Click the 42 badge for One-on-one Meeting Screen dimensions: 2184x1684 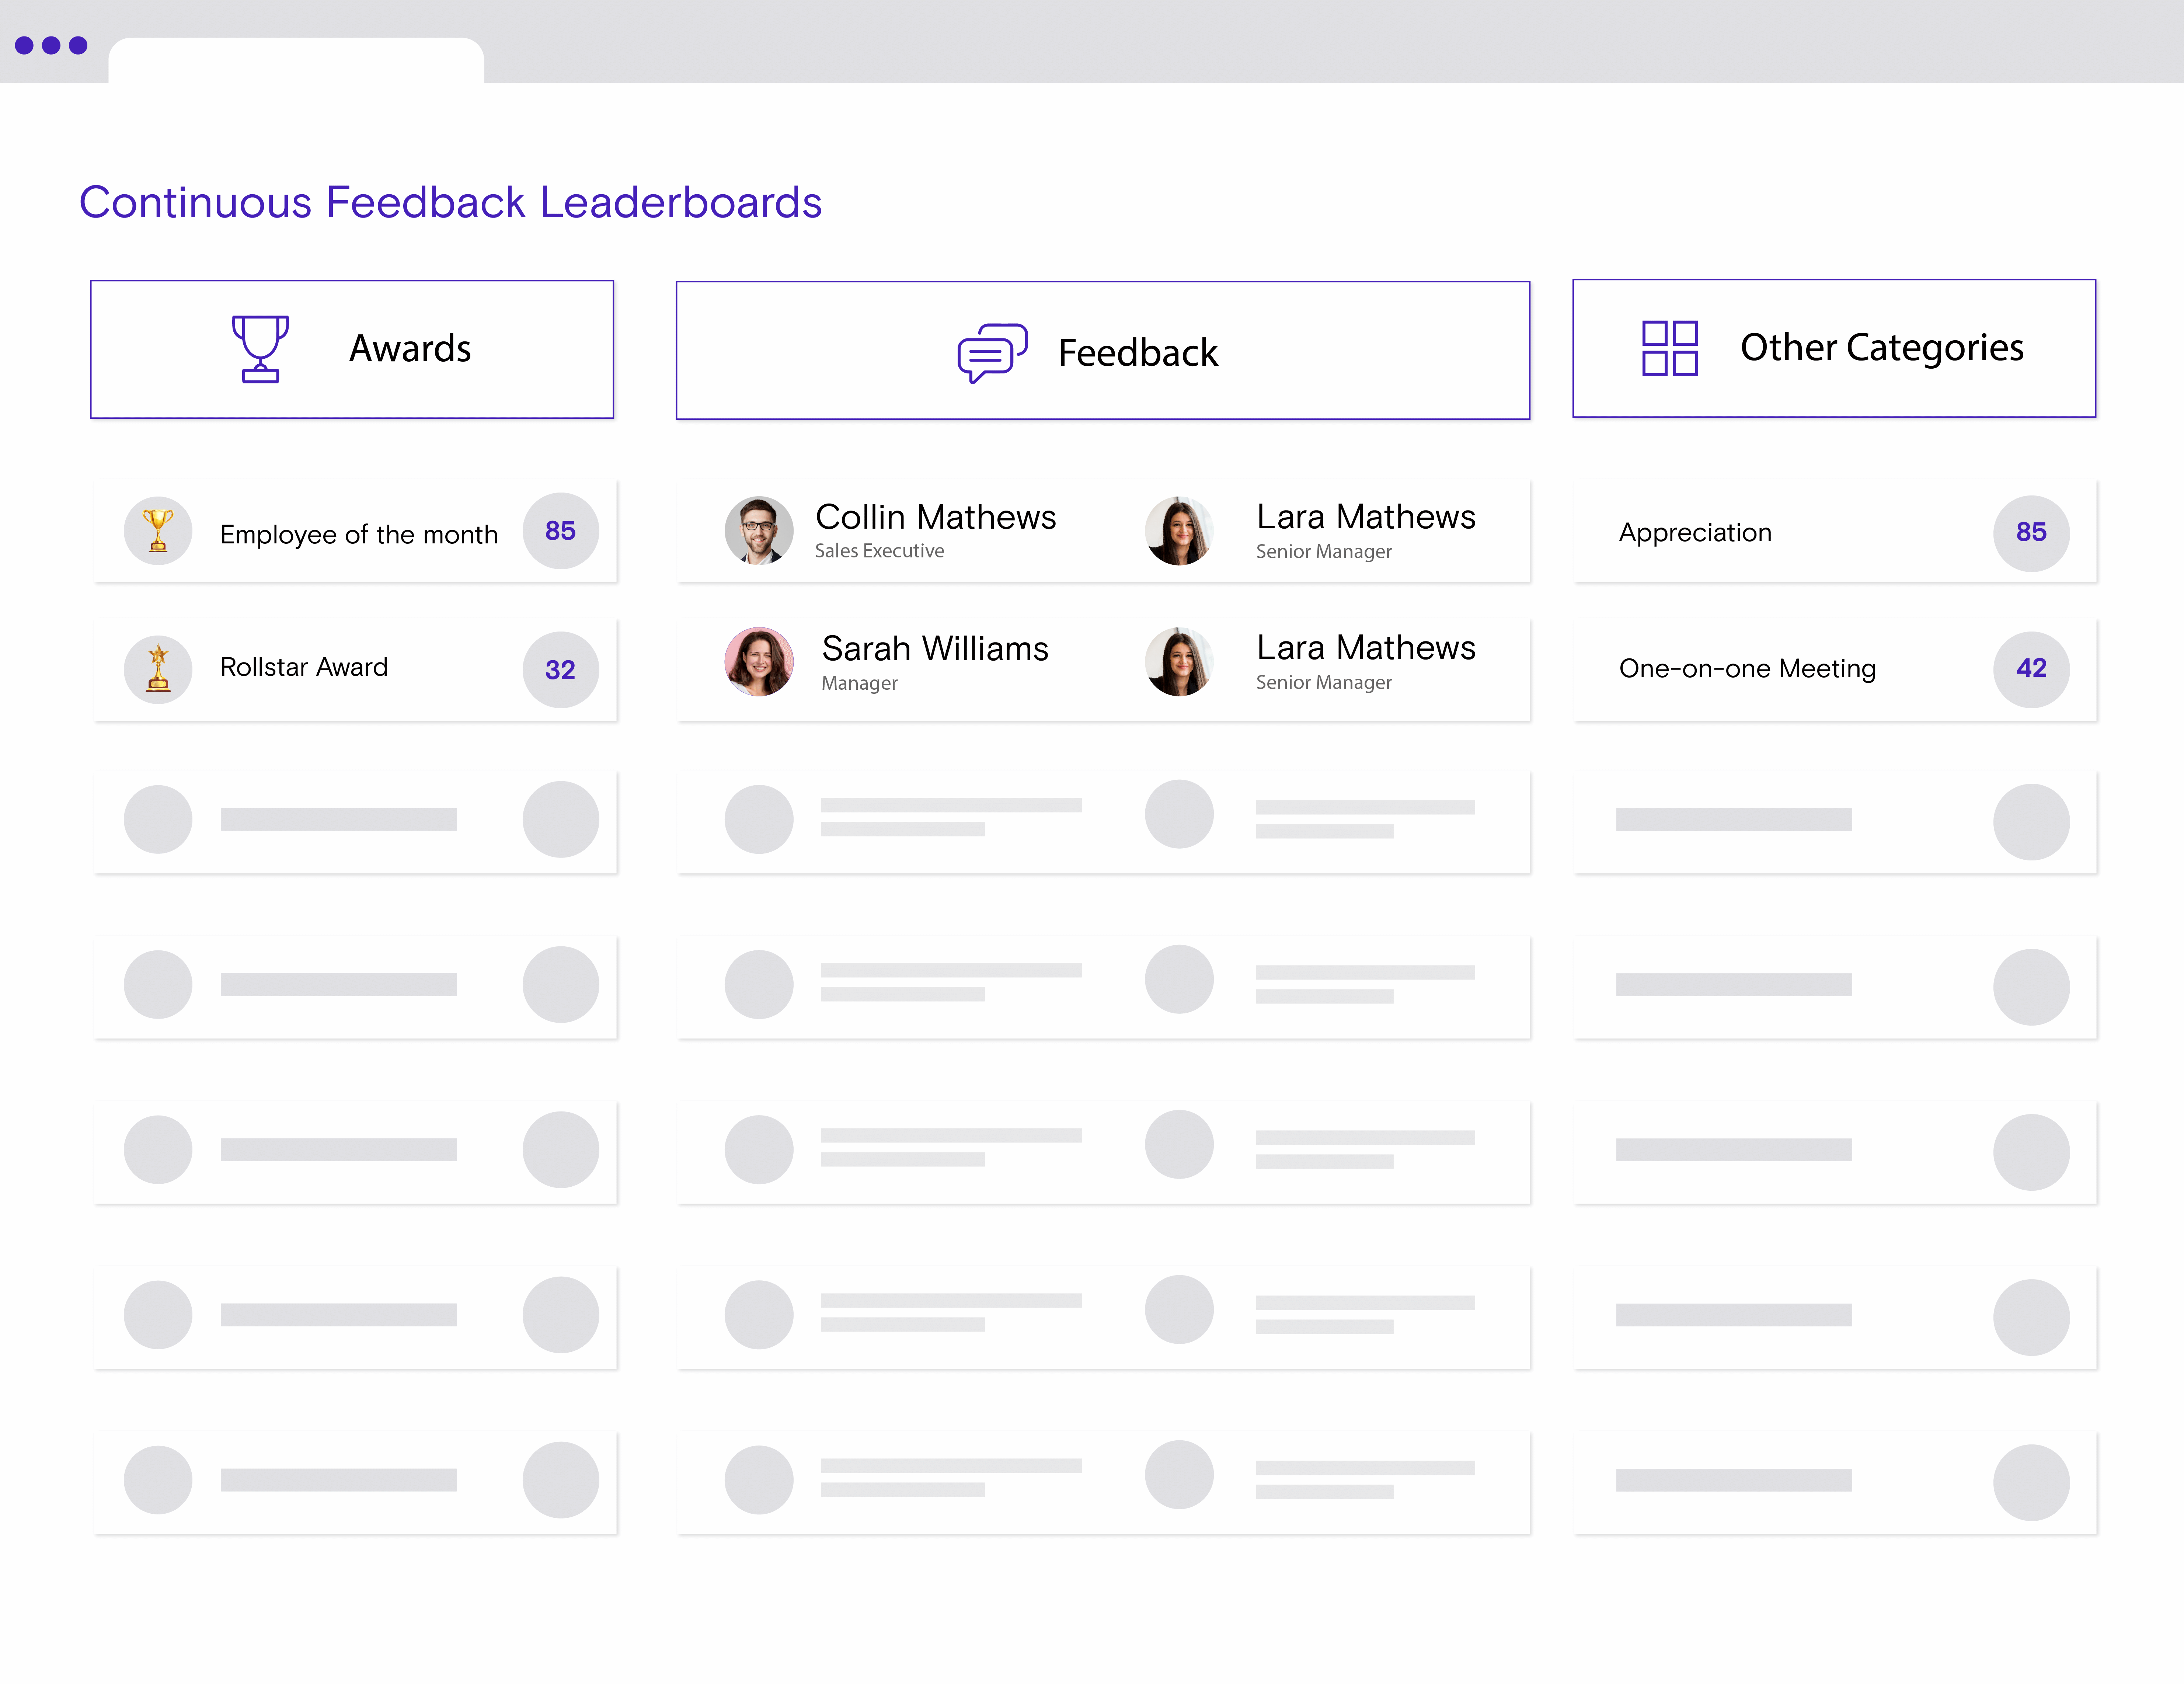(2031, 669)
